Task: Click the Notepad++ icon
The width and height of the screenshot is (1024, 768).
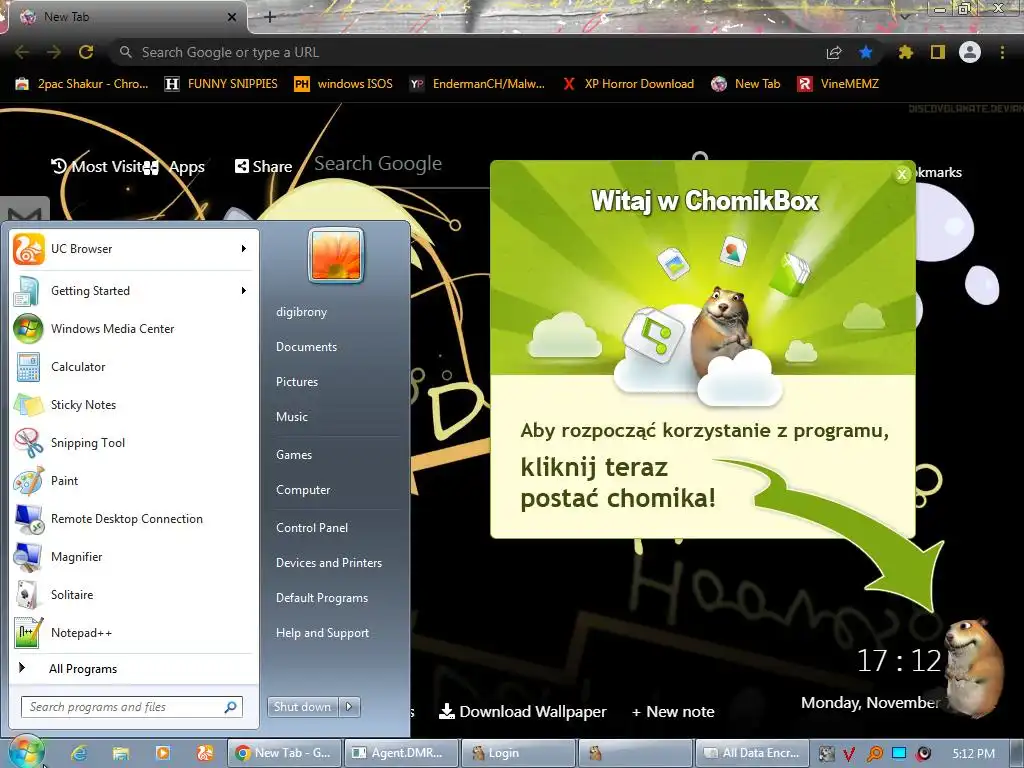Action: [29, 632]
